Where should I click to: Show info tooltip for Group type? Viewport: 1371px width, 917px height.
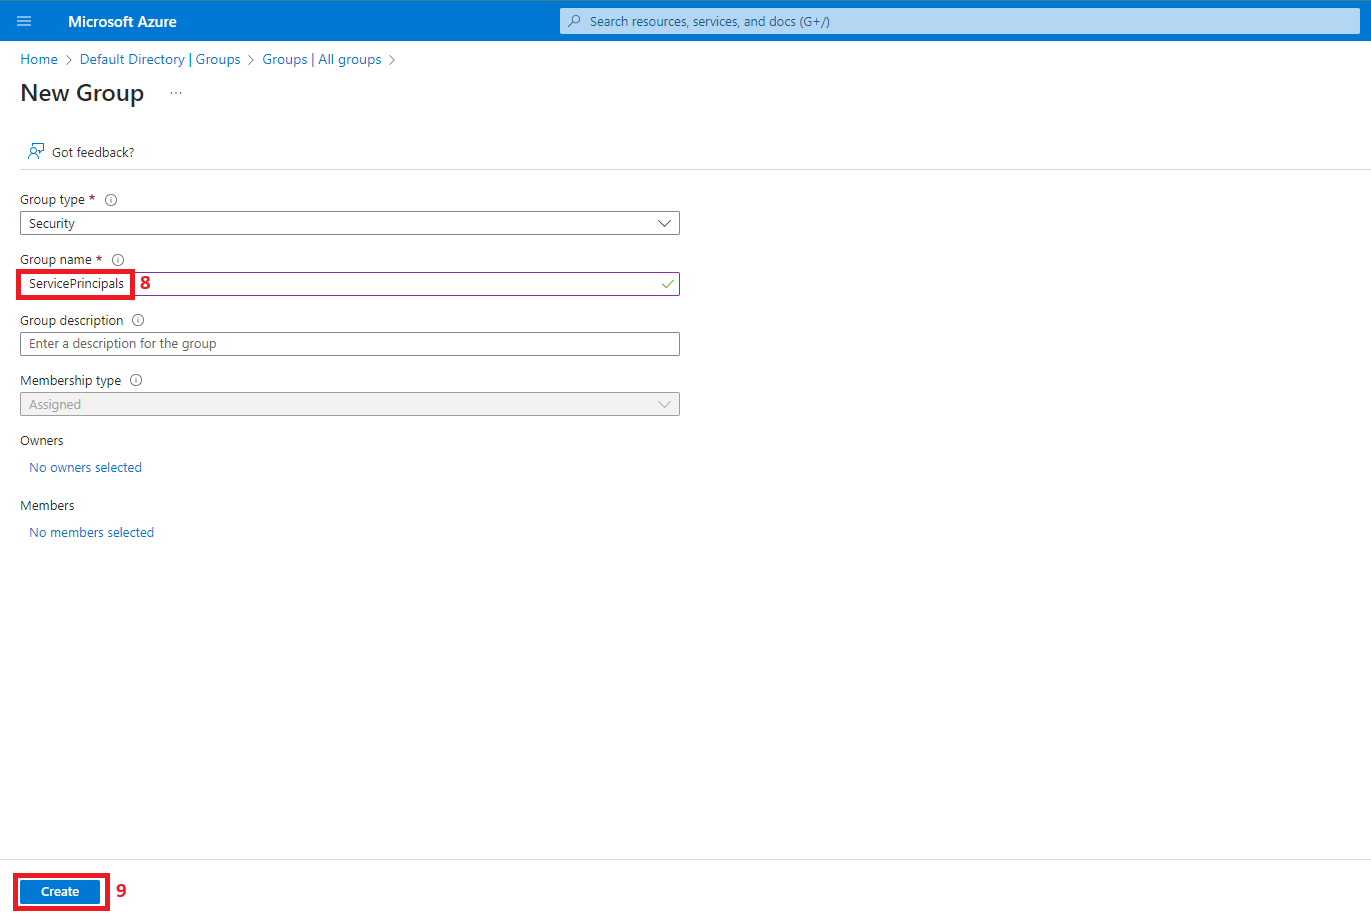(x=111, y=200)
